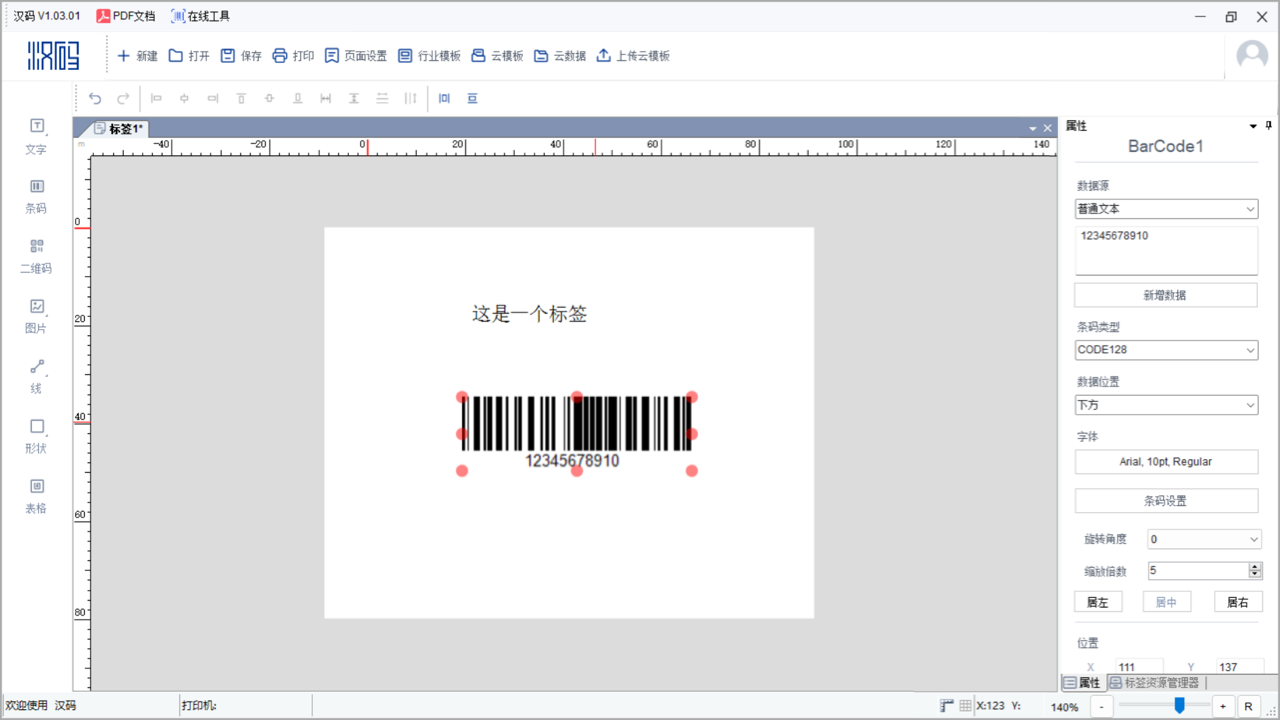This screenshot has height=720, width=1280.
Task: Click the 新增数据 button
Action: click(x=1166, y=294)
